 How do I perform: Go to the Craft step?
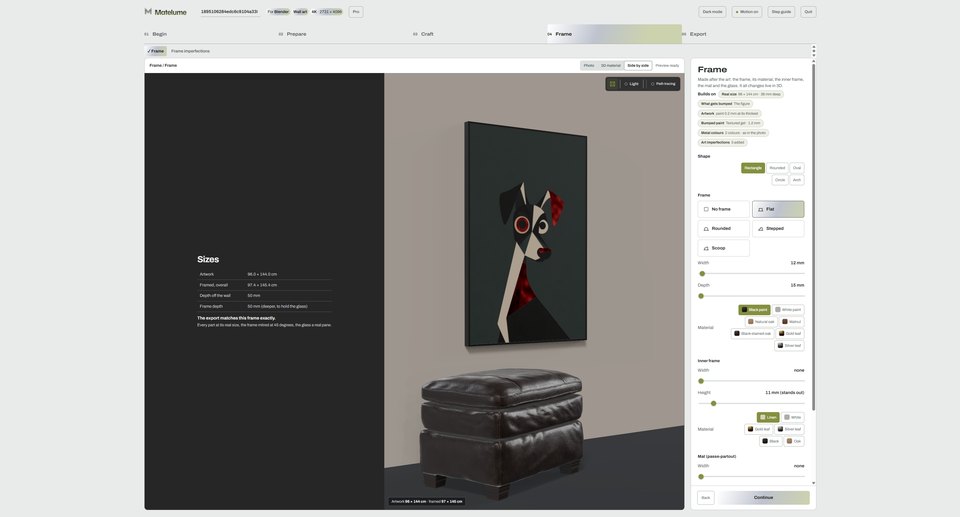tap(479, 34)
